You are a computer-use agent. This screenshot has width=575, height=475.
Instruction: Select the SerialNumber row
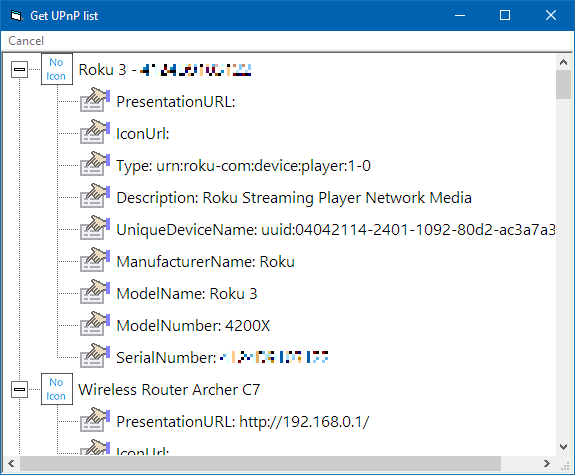[x=222, y=358]
